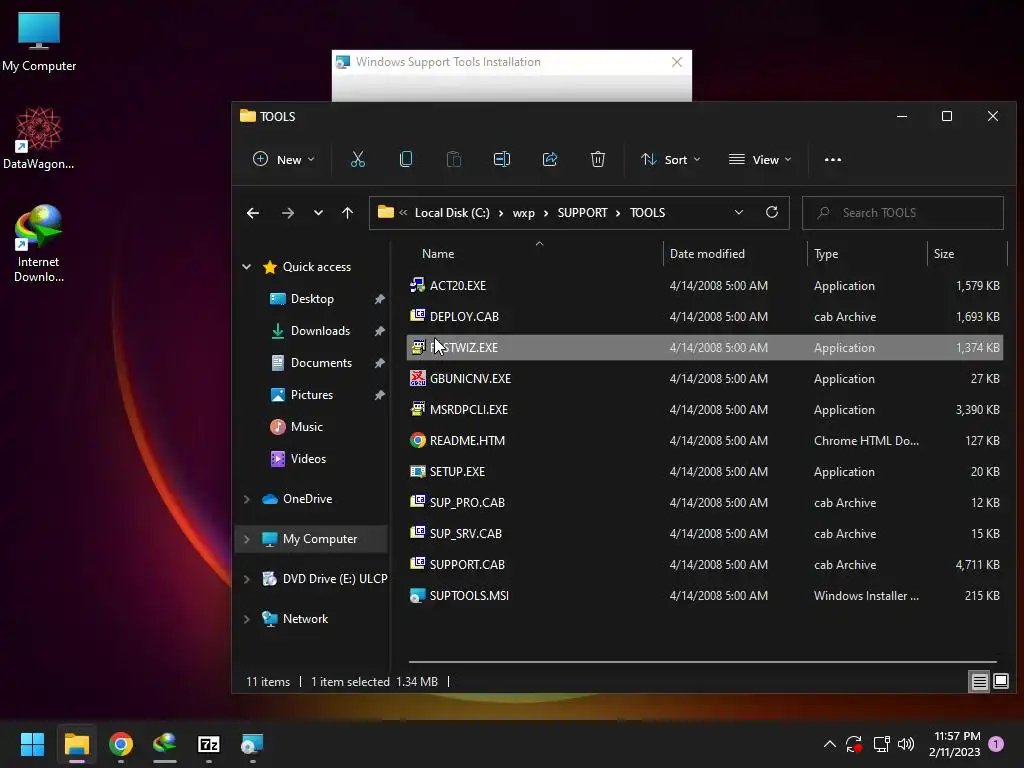This screenshot has height=768, width=1024.
Task: Expand the DVD Drive (E:) node
Action: click(247, 579)
